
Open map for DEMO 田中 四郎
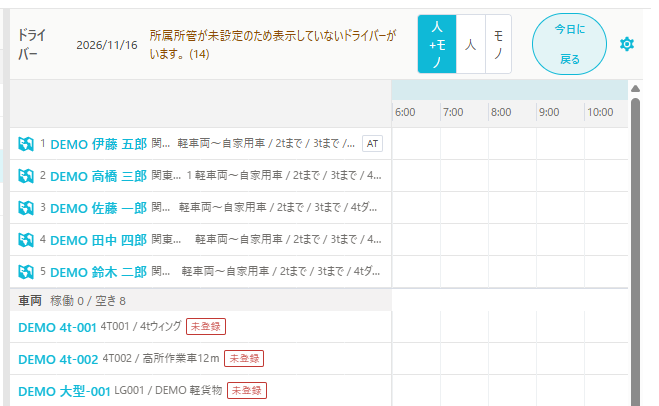(26, 240)
